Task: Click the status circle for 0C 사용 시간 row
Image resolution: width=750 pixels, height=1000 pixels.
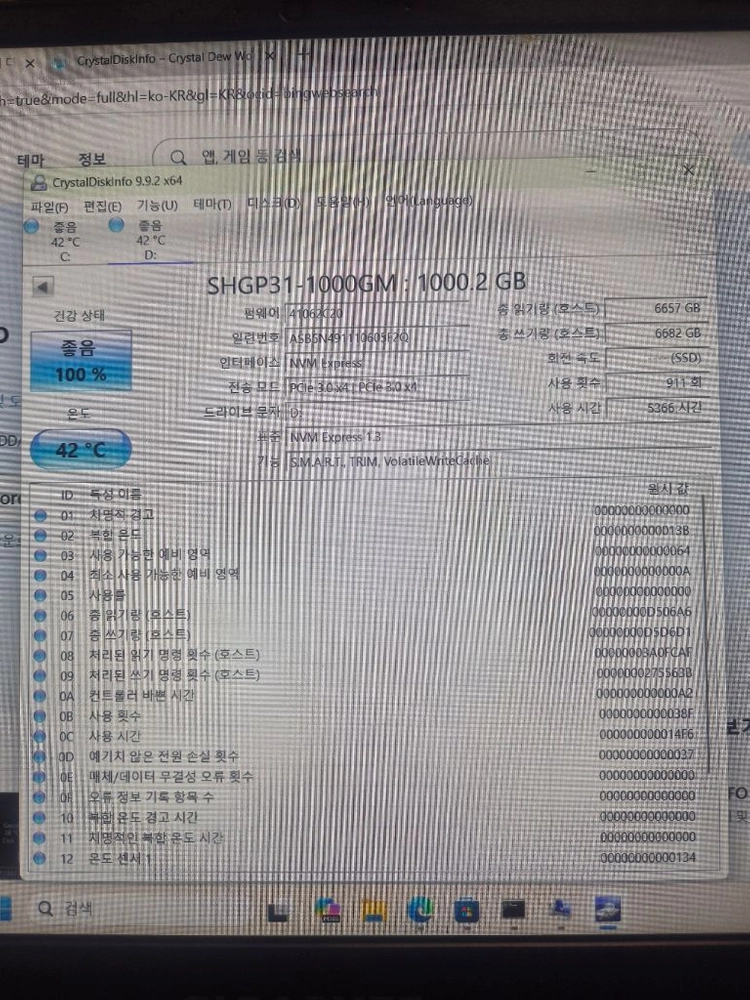Action: point(40,737)
